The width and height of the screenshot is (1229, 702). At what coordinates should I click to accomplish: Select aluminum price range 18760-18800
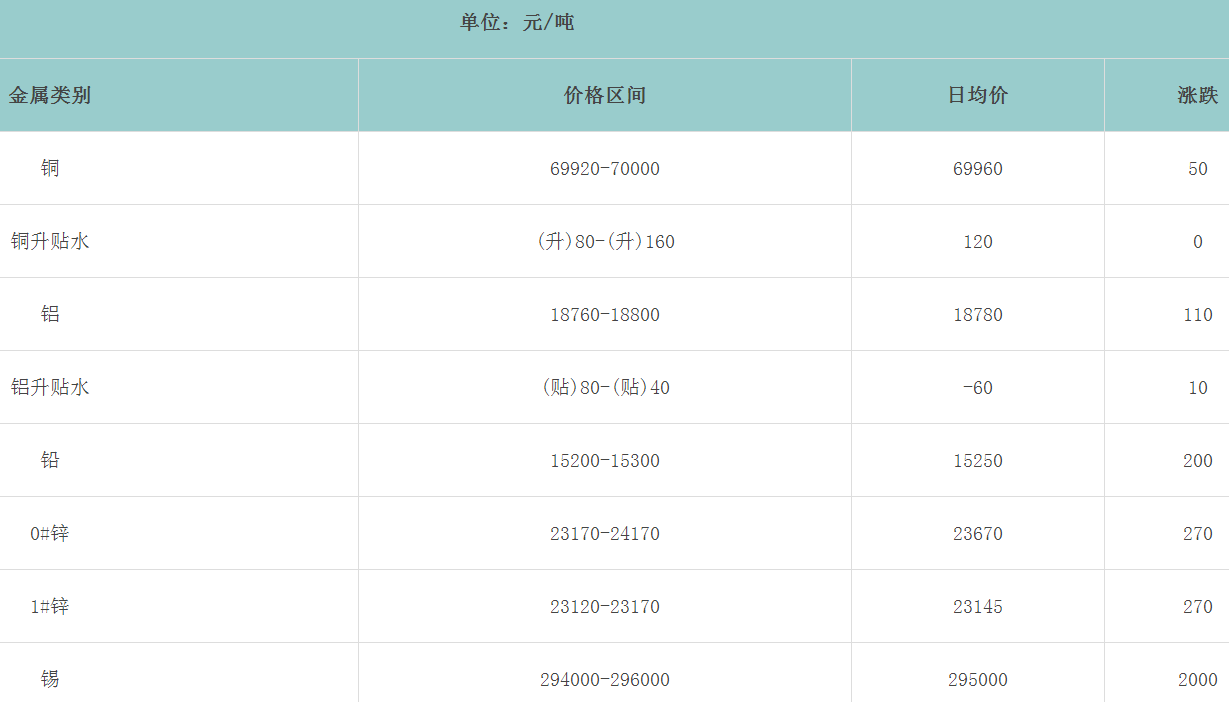click(x=604, y=315)
